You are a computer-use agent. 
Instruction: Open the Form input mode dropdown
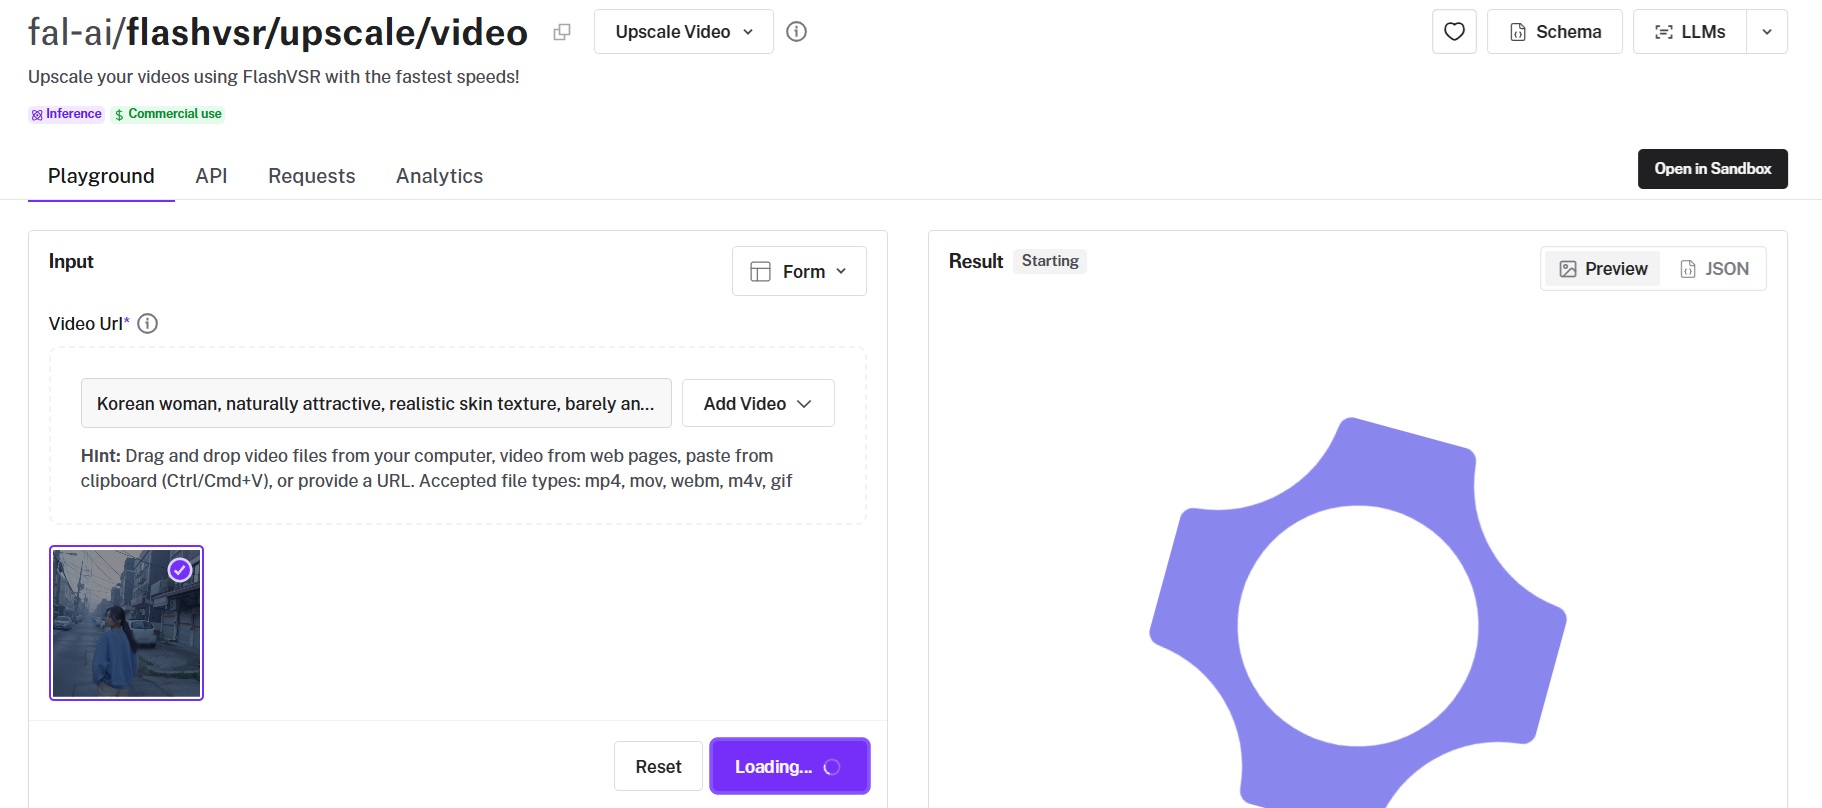click(799, 271)
